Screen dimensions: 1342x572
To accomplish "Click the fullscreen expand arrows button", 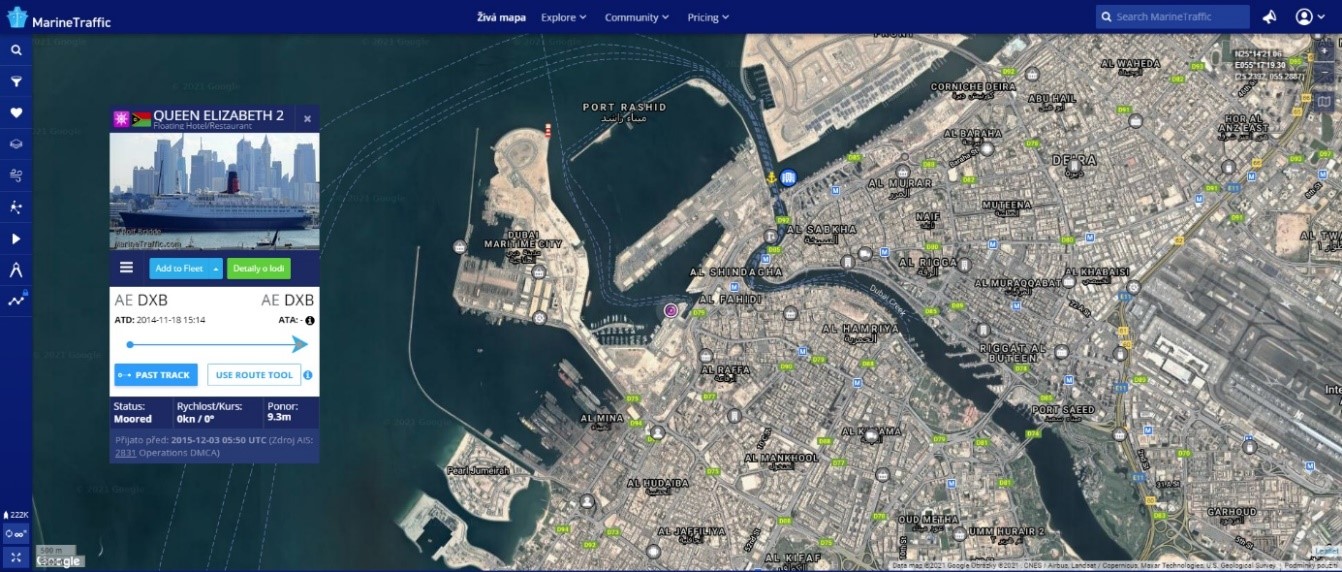I will 16,556.
